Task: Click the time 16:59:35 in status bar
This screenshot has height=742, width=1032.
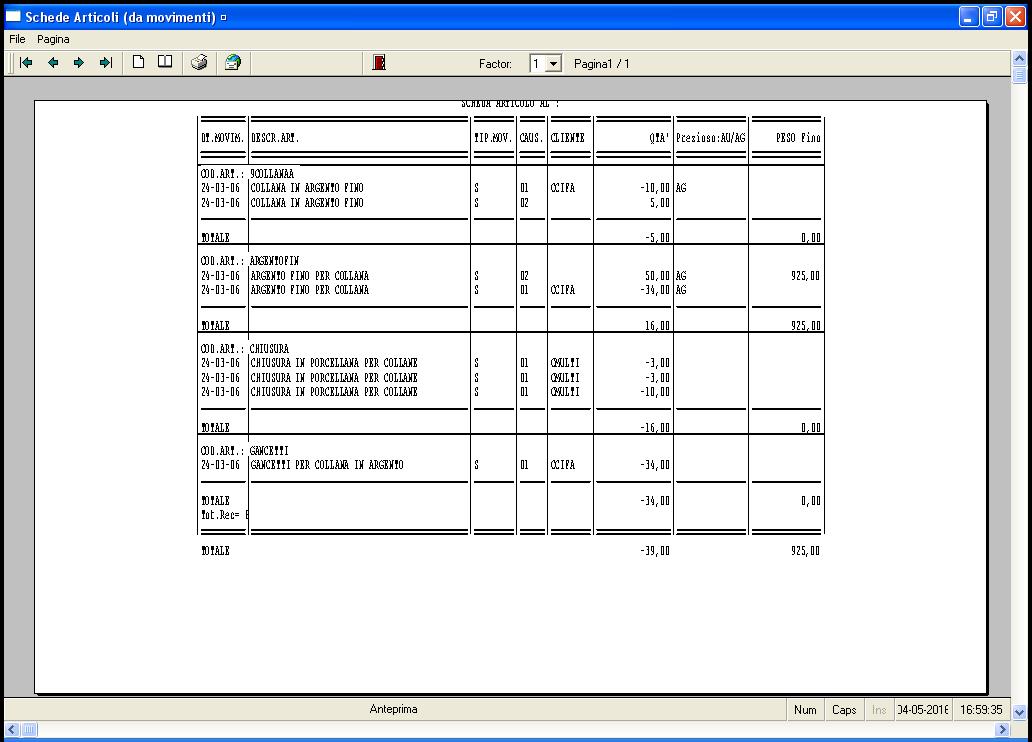Action: [x=981, y=710]
